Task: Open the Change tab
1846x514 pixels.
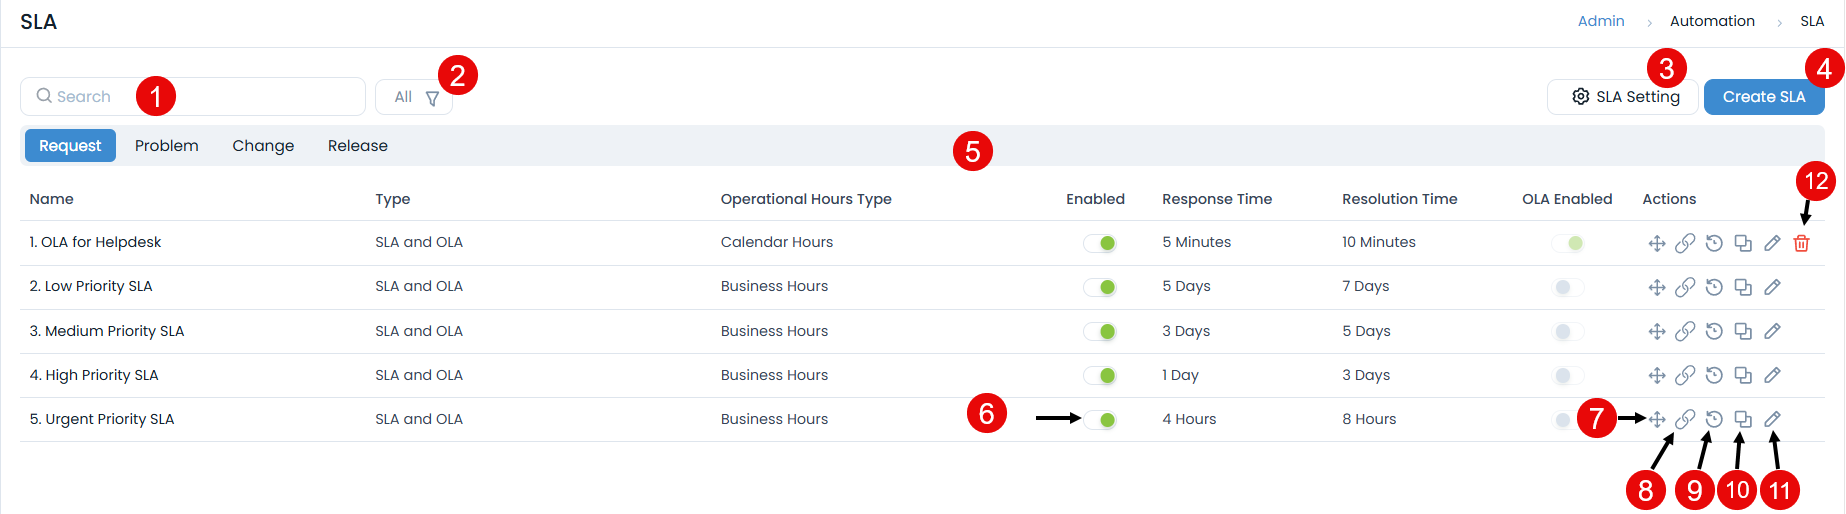Action: 263,146
